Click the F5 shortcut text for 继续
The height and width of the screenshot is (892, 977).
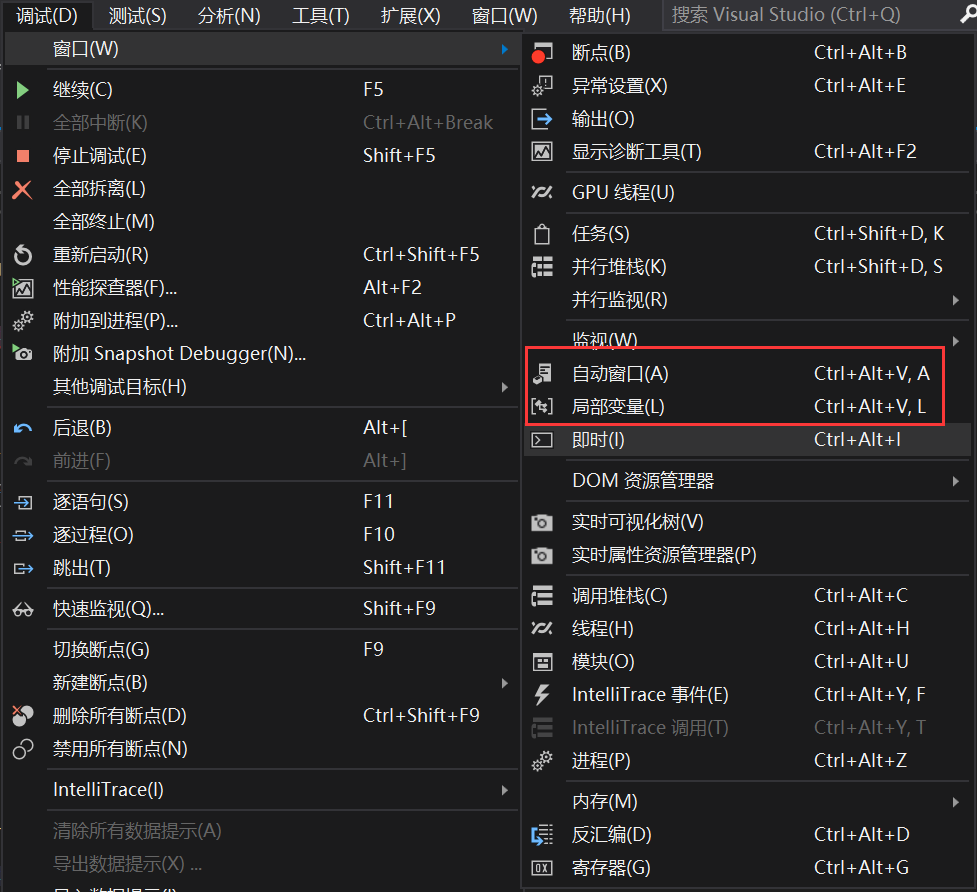[x=373, y=90]
